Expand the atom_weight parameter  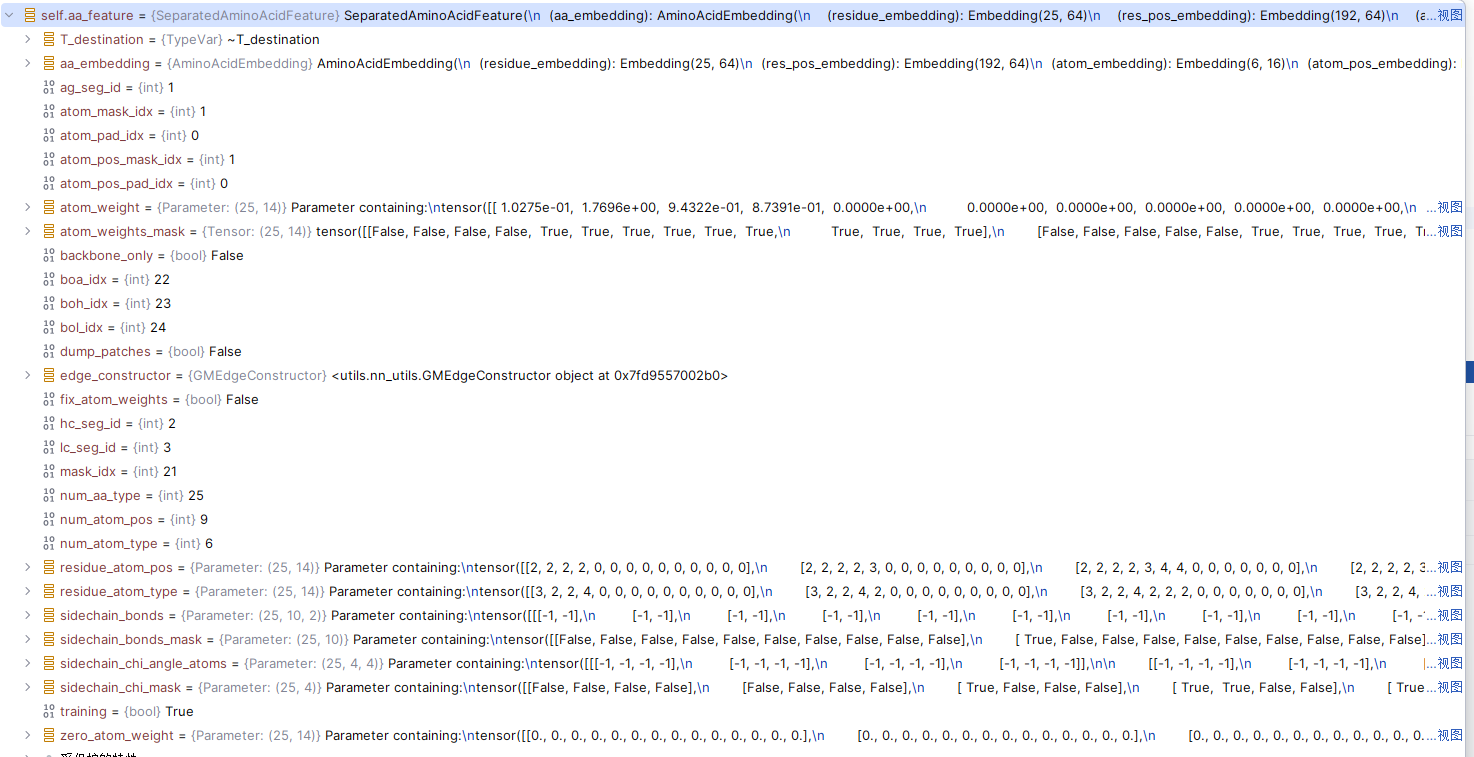[29, 207]
